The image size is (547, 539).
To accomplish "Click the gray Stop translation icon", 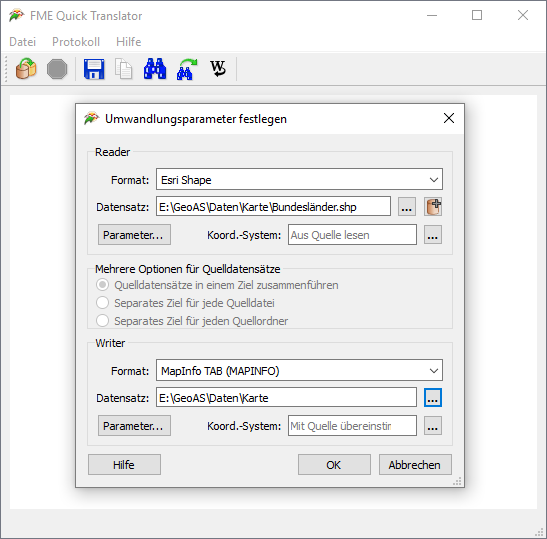I will [x=57, y=69].
